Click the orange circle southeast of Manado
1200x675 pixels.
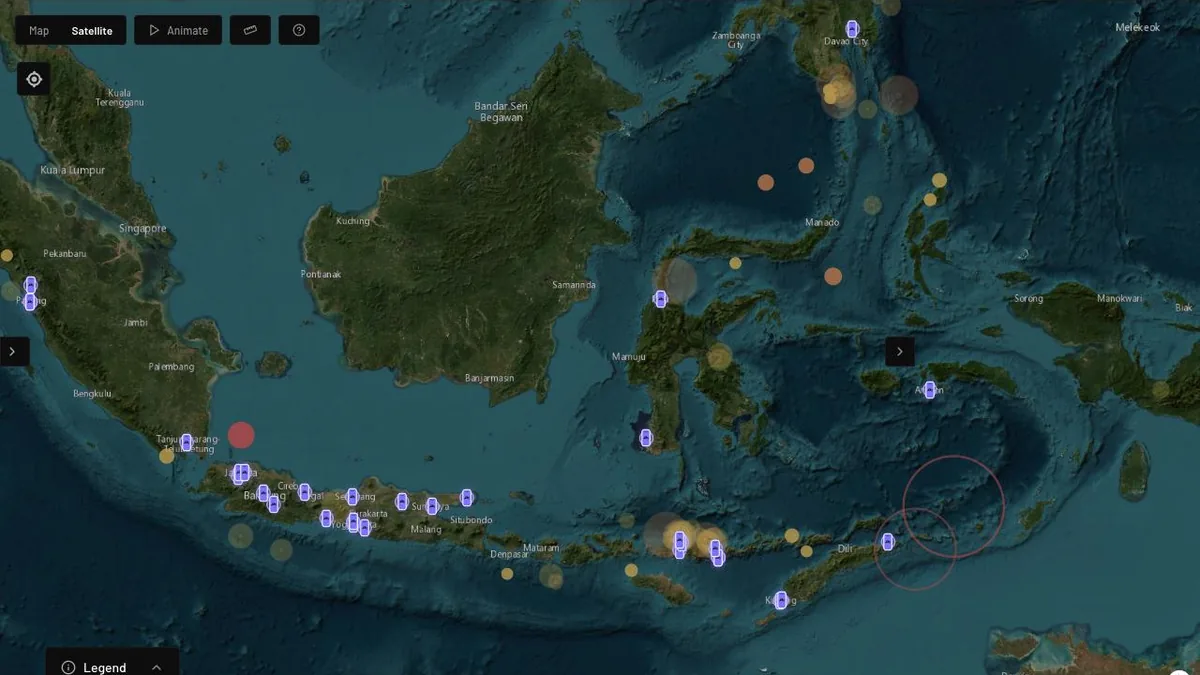pyautogui.click(x=833, y=276)
